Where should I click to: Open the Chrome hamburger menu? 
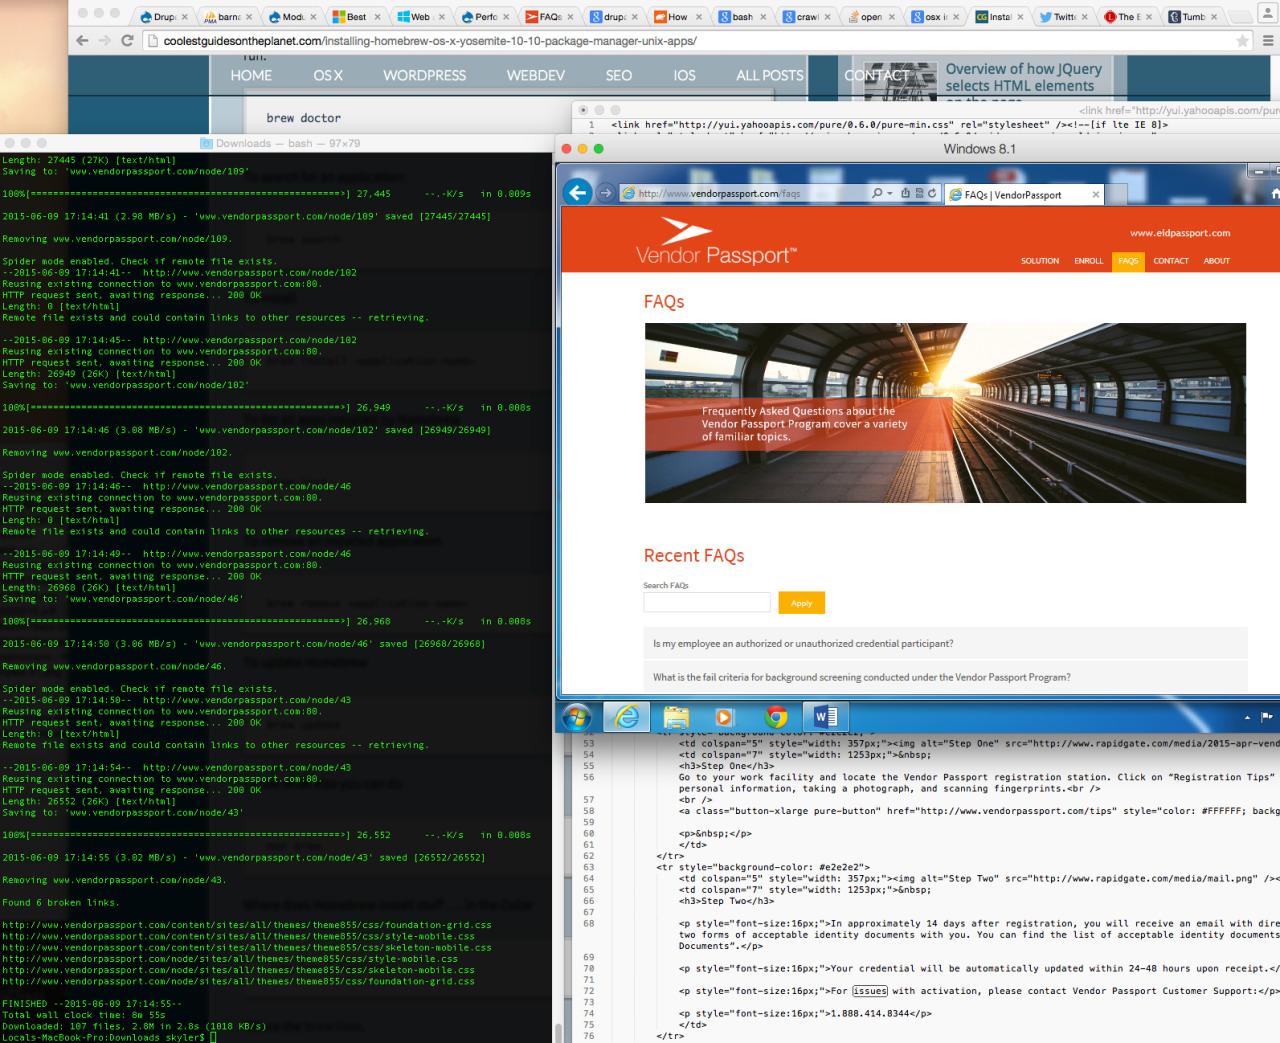coord(1268,41)
